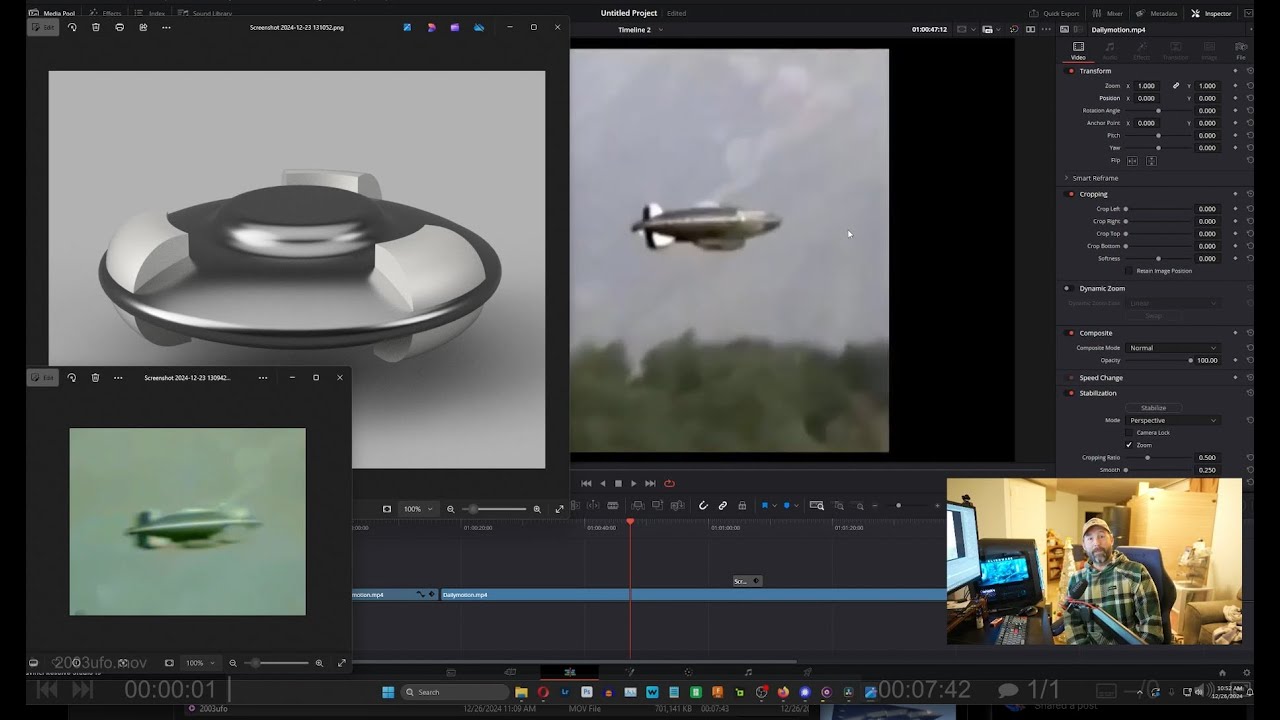The width and height of the screenshot is (1280, 720).
Task: Click the Windows taskbar Search box
Action: coord(455,692)
